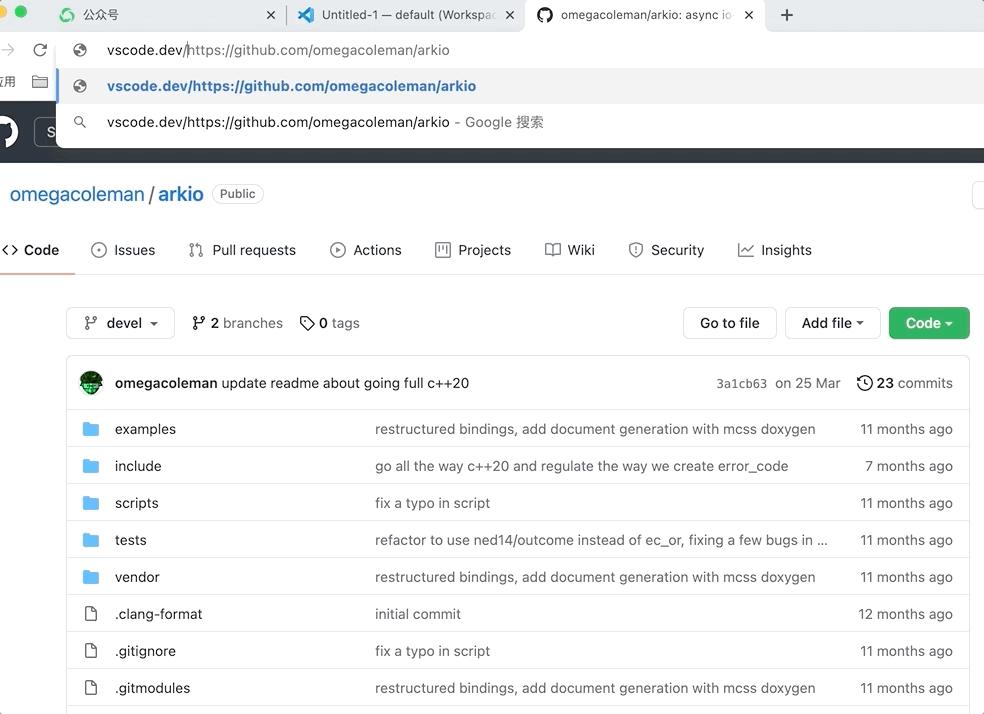Select the Google search suggestion
Viewport: 984px width, 714px height.
[325, 122]
